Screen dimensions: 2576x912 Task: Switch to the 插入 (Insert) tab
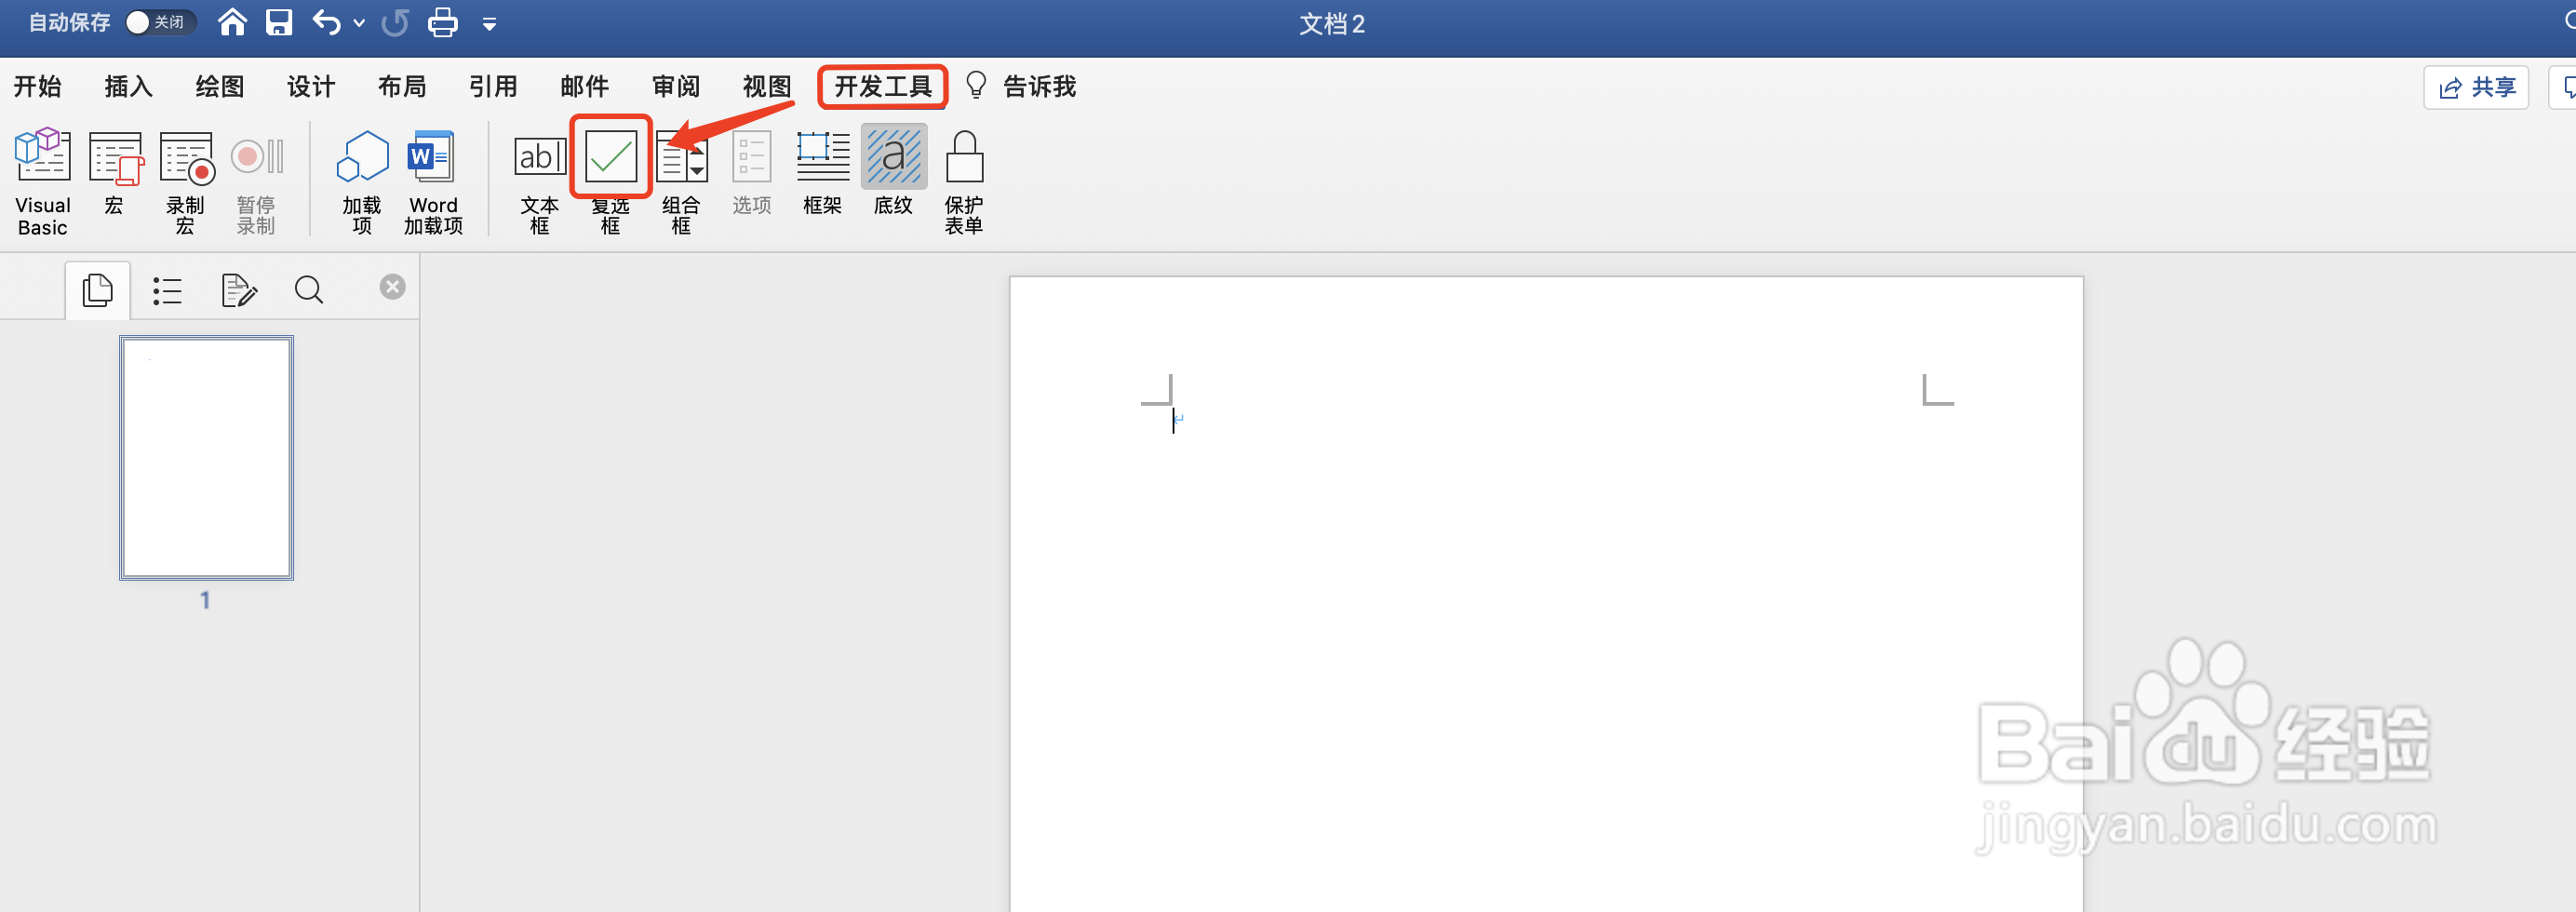coord(129,87)
